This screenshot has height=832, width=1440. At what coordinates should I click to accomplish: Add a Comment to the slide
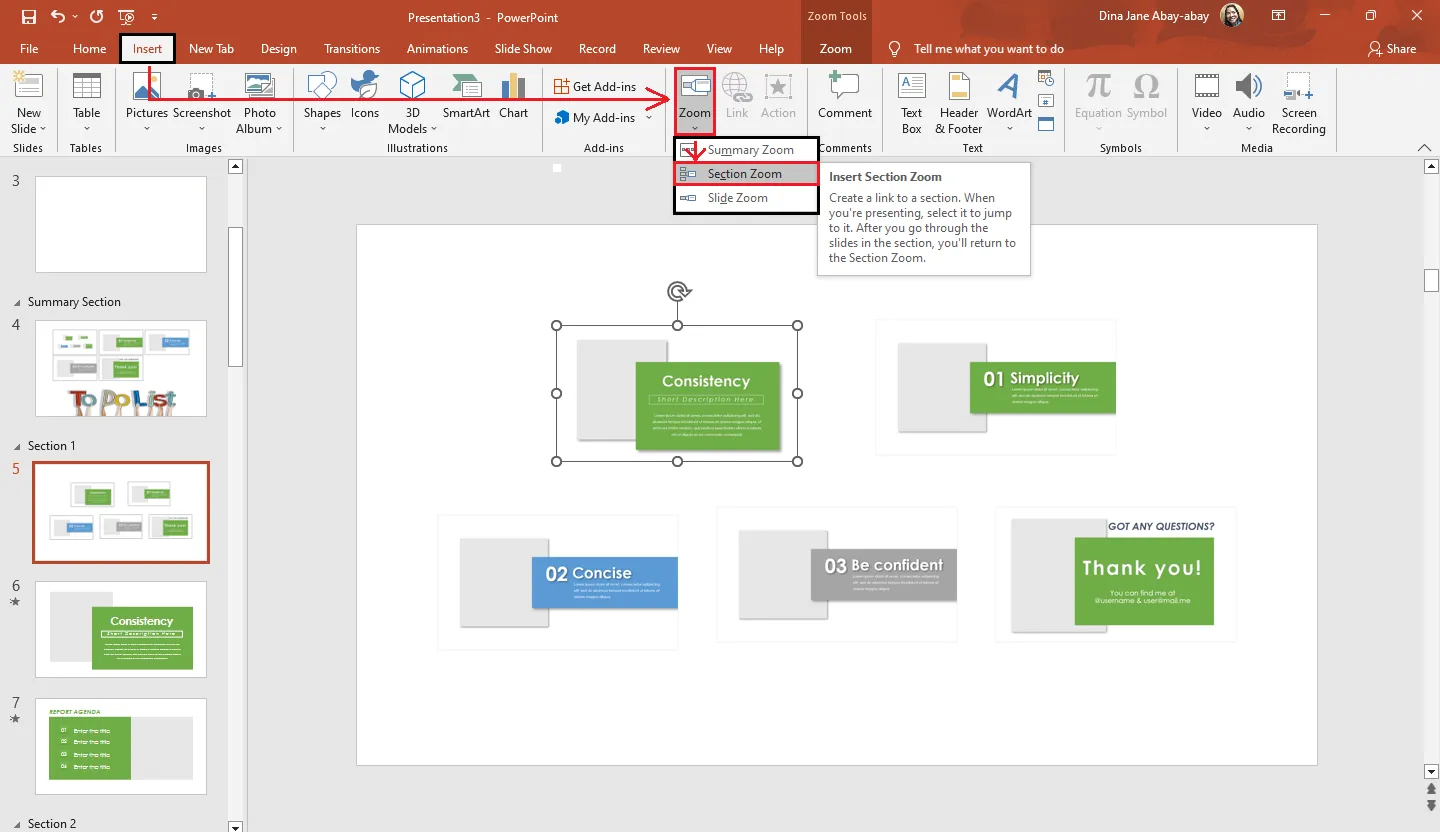[x=845, y=98]
